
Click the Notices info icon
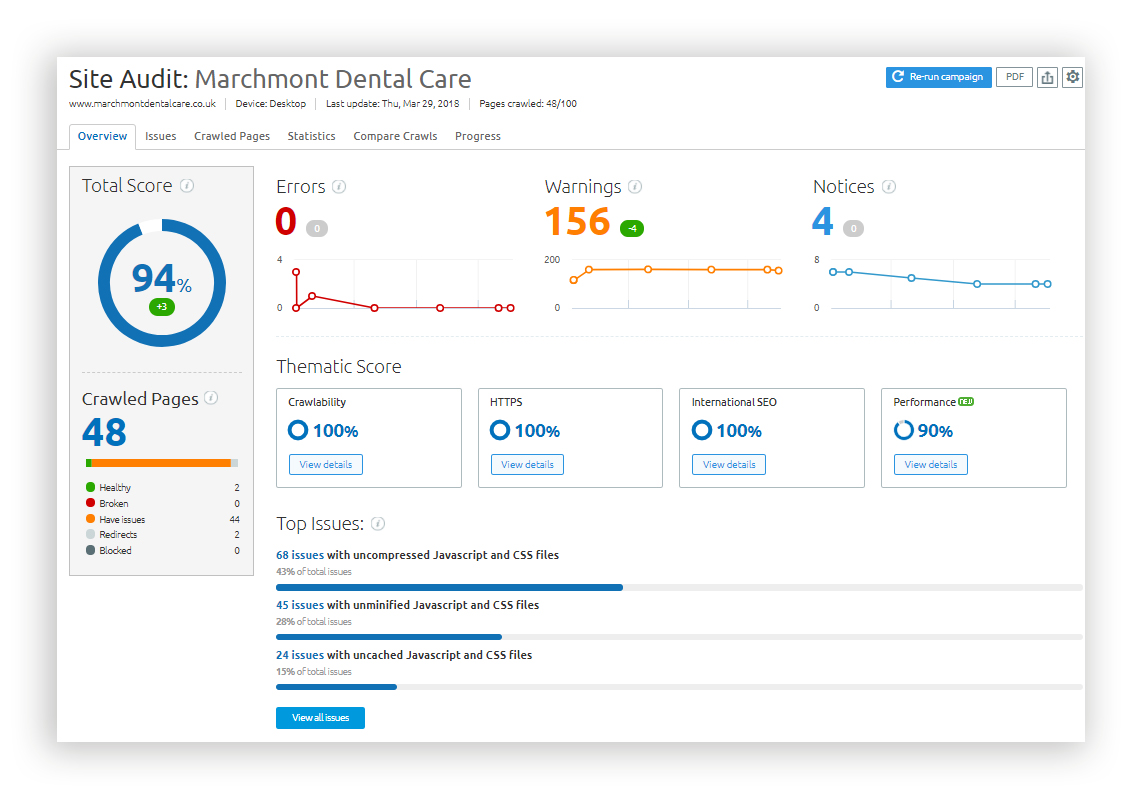889,186
